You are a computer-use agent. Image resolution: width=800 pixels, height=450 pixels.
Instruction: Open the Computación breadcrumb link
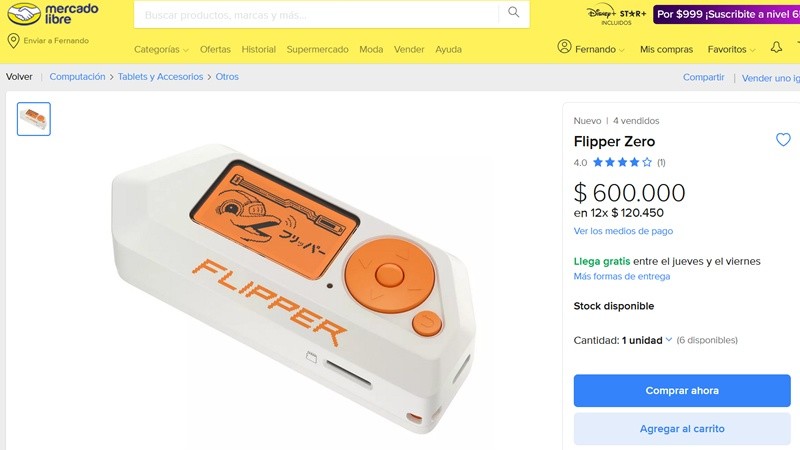tap(77, 77)
